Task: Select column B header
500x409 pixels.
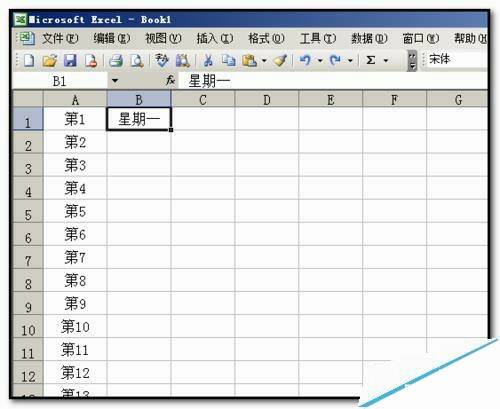Action: pos(139,99)
